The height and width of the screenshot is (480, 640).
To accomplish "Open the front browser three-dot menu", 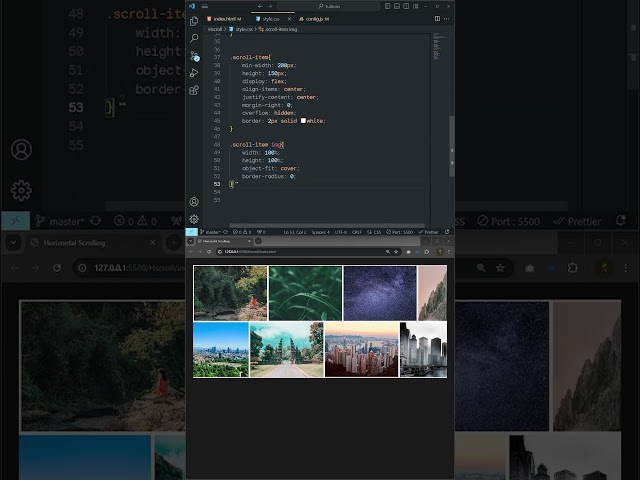I will (x=449, y=252).
